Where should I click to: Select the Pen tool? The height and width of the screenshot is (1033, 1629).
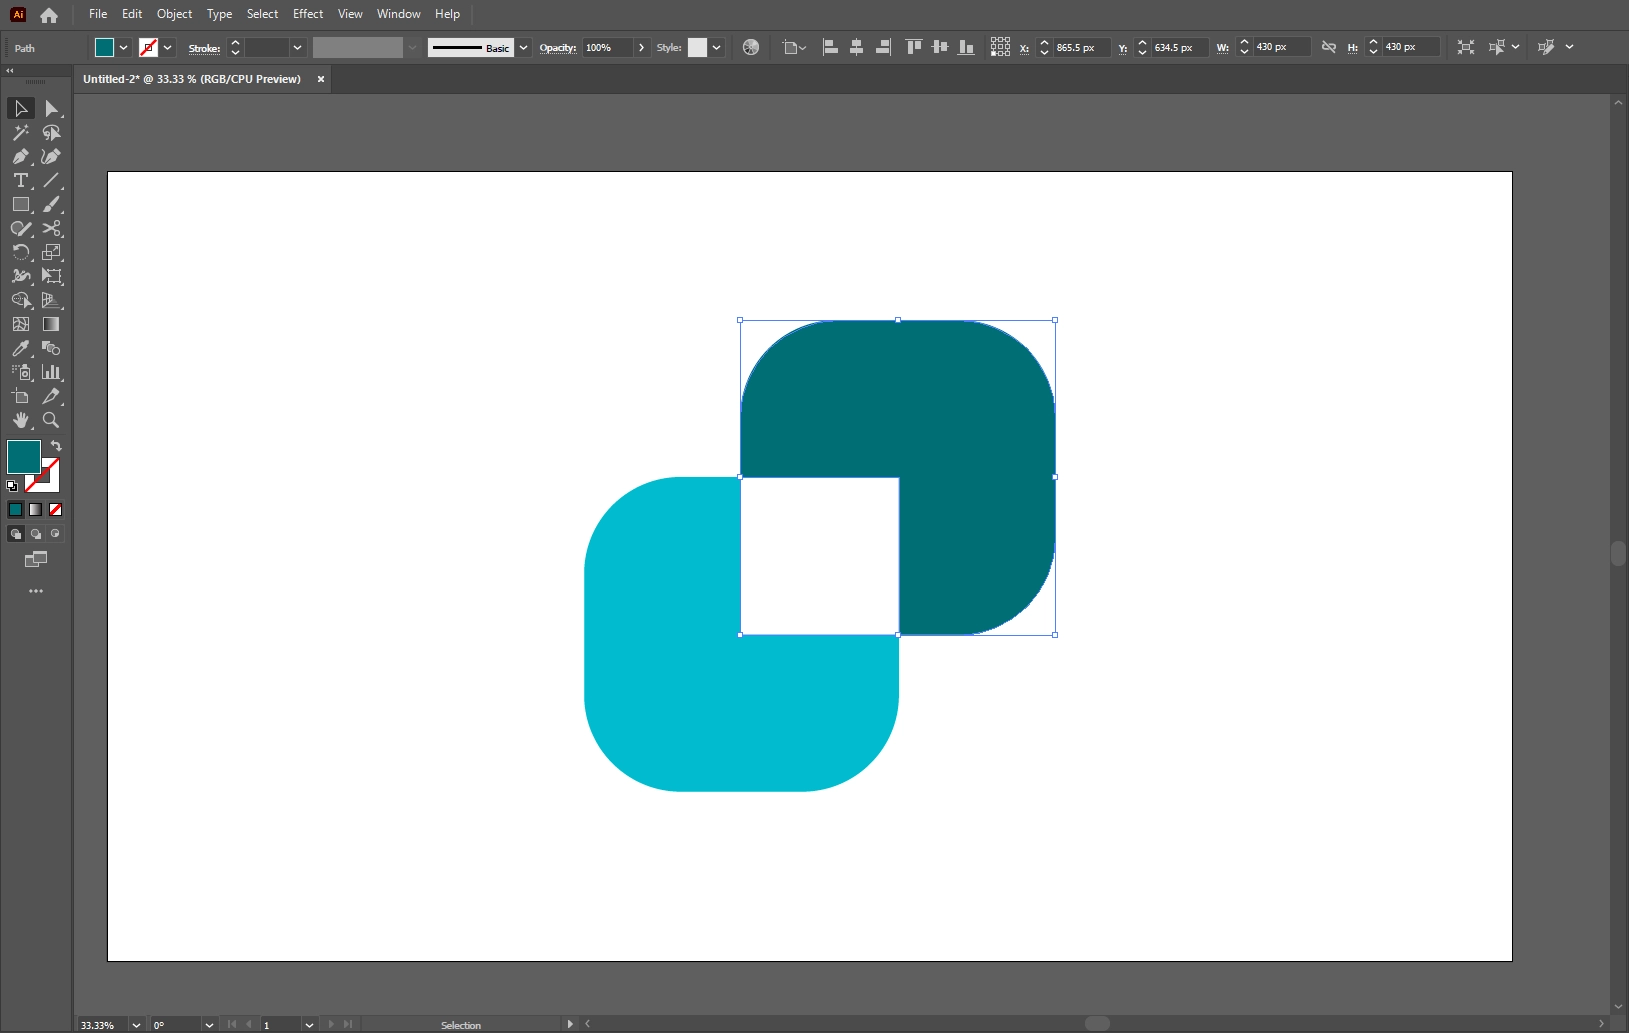21,156
